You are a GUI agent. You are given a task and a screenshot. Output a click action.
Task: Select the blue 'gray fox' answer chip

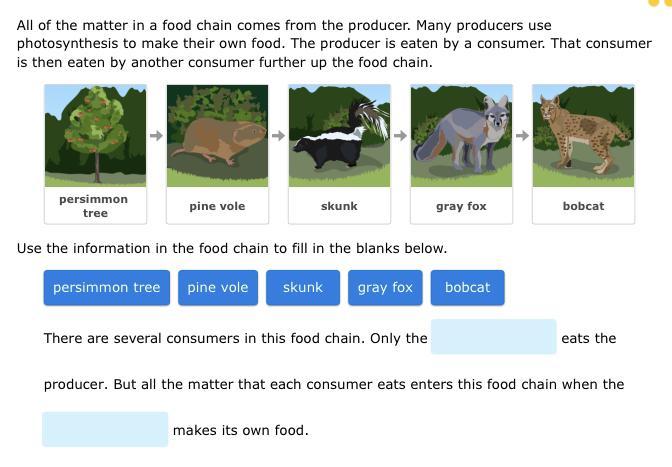click(385, 287)
